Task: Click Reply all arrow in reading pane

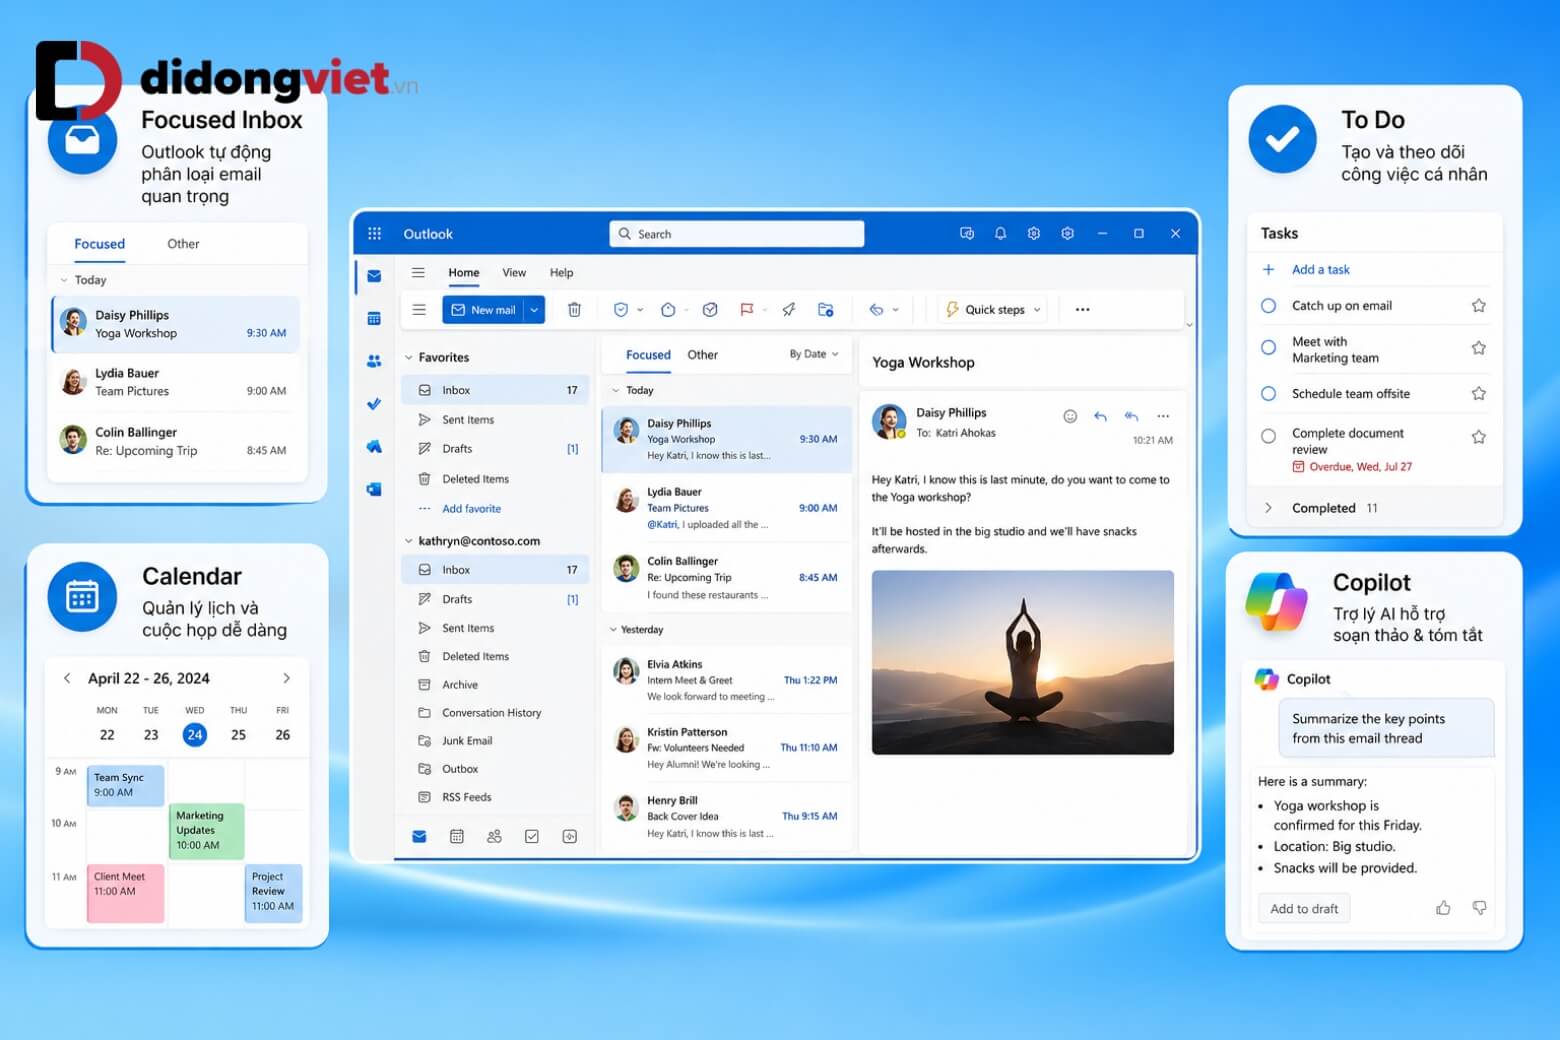Action: (1131, 416)
